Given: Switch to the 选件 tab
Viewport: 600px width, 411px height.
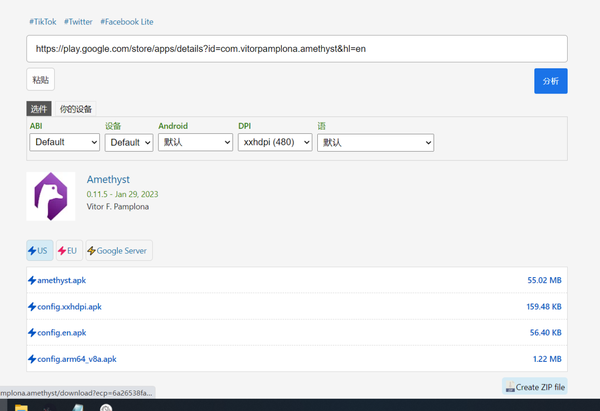Looking at the screenshot, I should click(x=38, y=109).
